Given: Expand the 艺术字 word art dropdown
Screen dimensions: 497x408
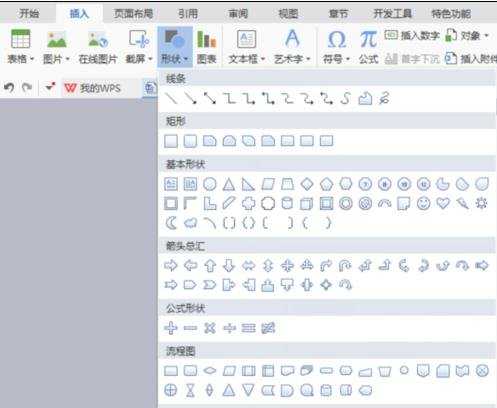Looking at the screenshot, I should tap(292, 47).
